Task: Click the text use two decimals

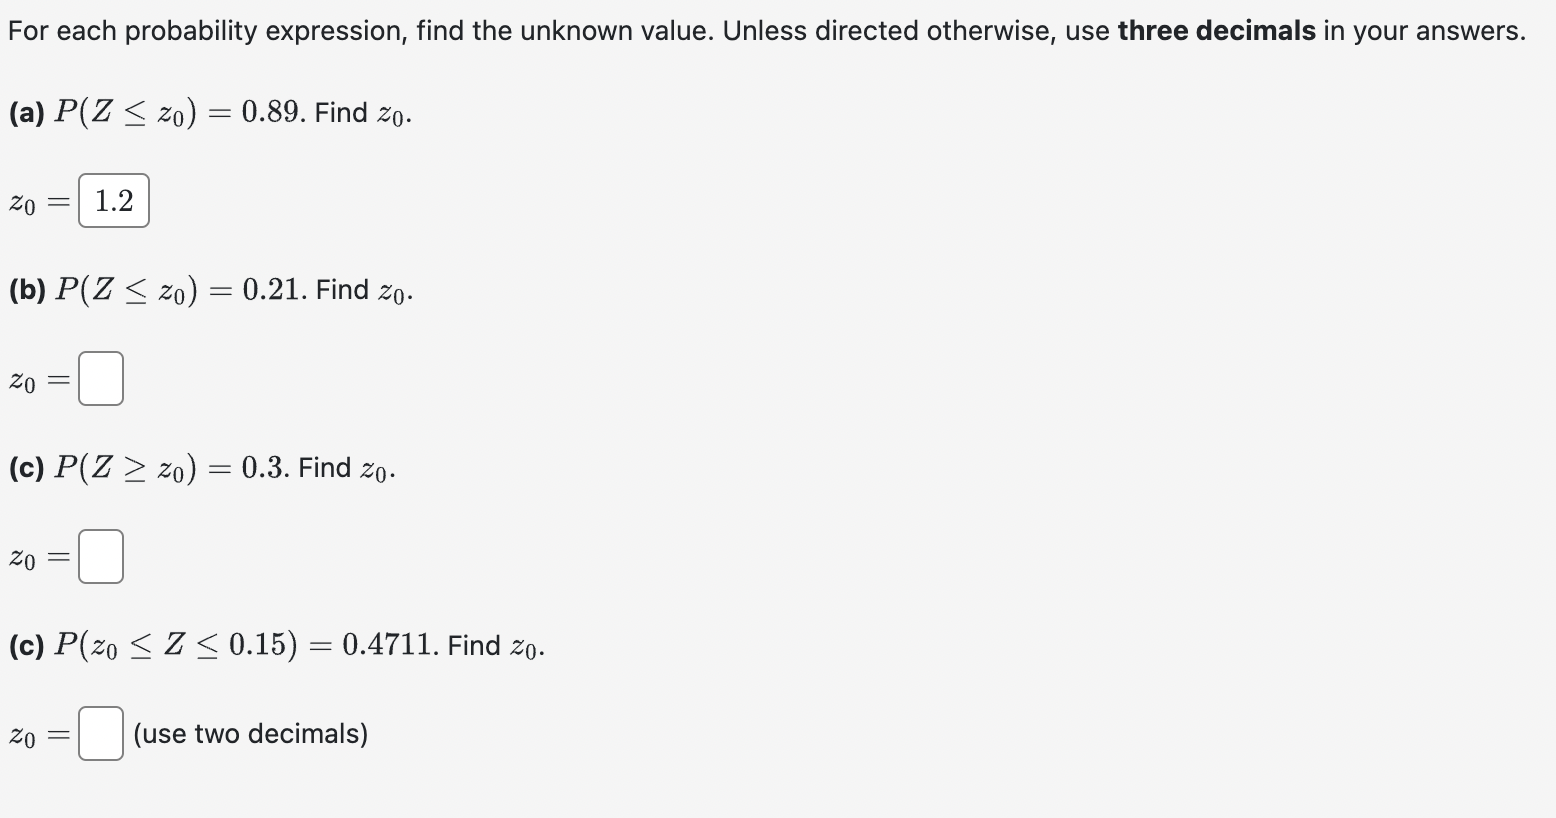Action: [x=249, y=733]
